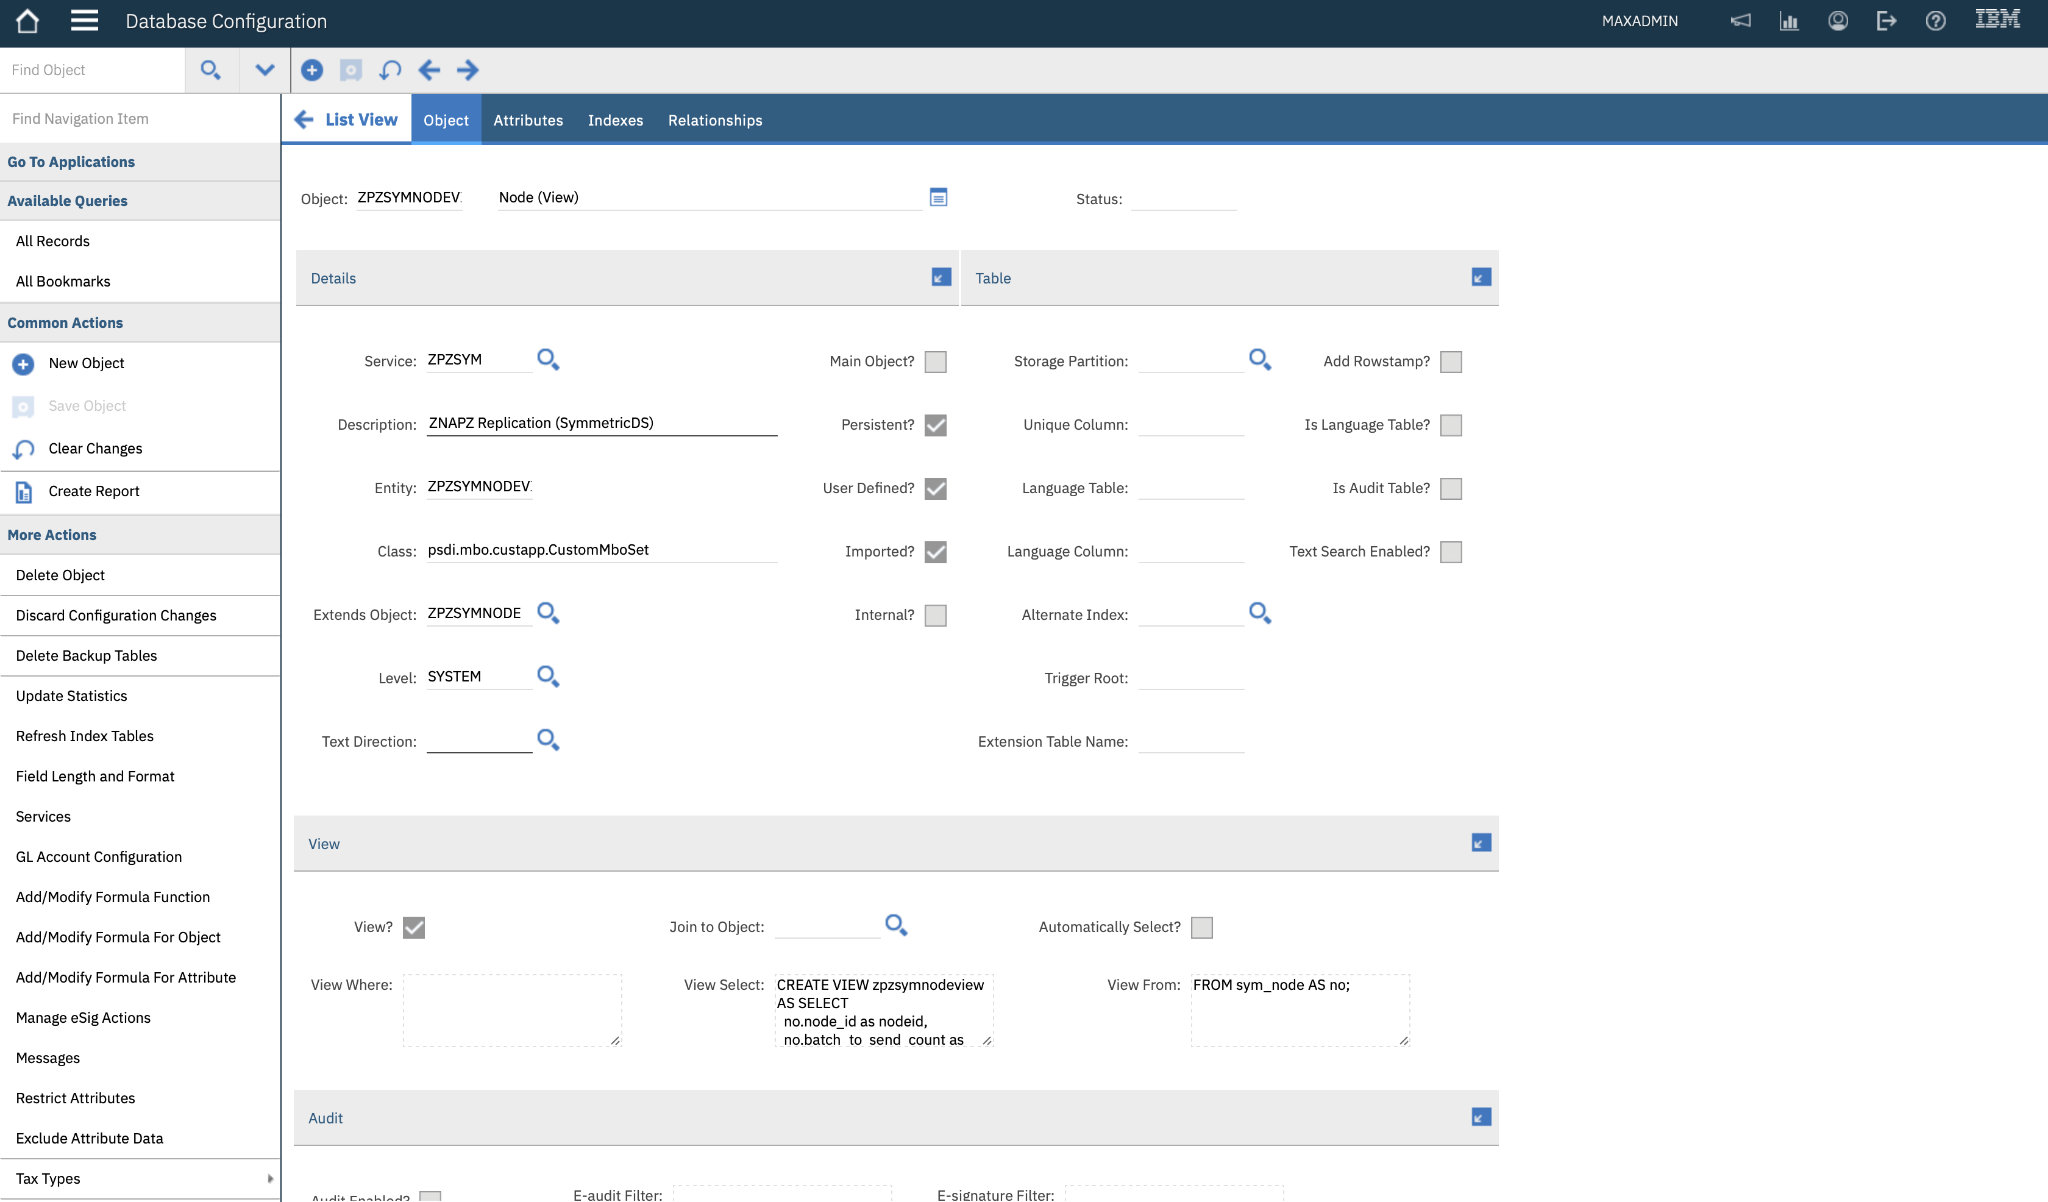Enable Add Rowstamp? checkbox
This screenshot has height=1202, width=2048.
click(1451, 362)
